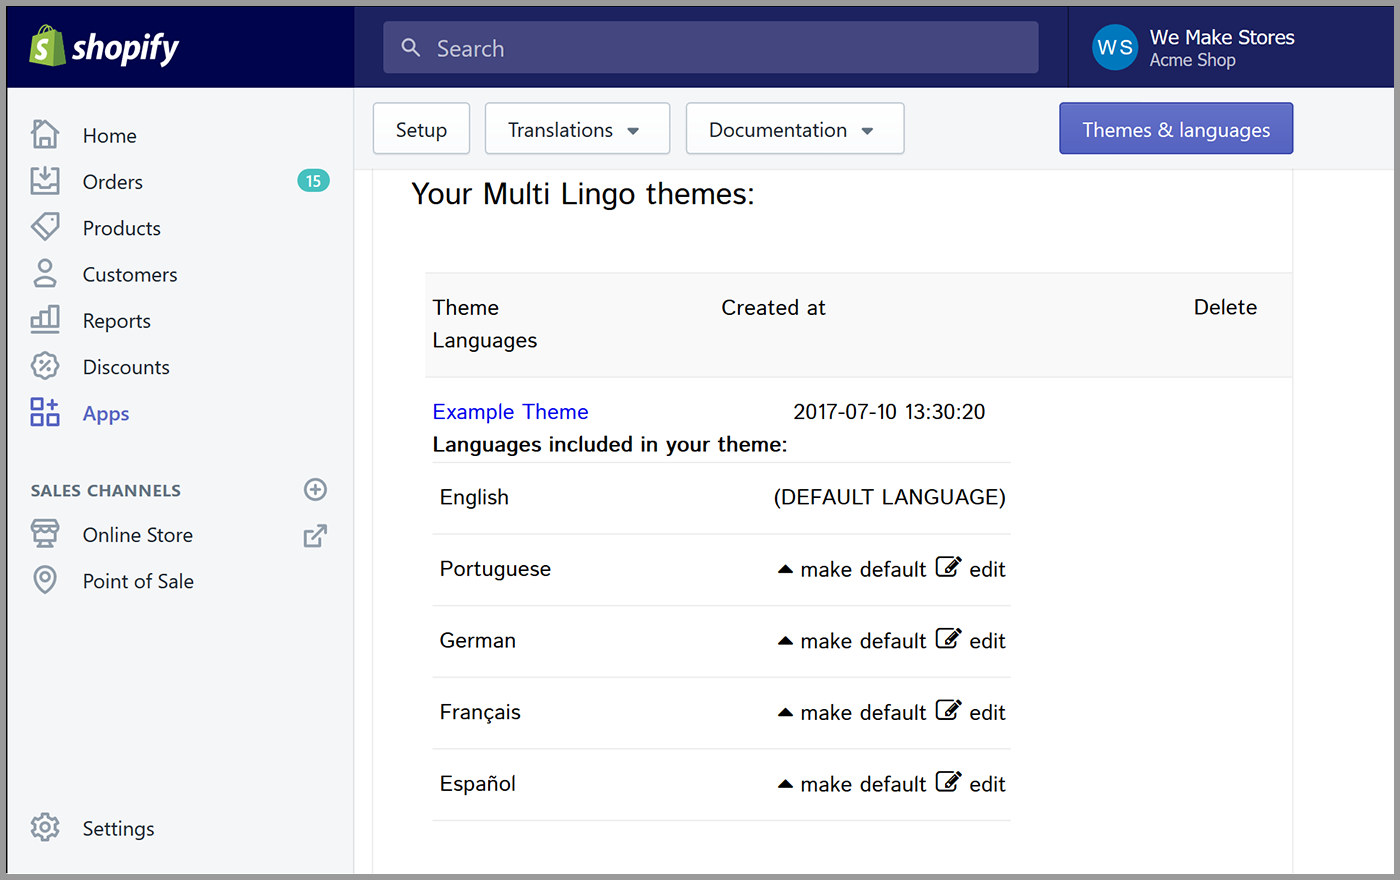Click the Settings gear icon
Image resolution: width=1400 pixels, height=880 pixels.
(x=45, y=827)
